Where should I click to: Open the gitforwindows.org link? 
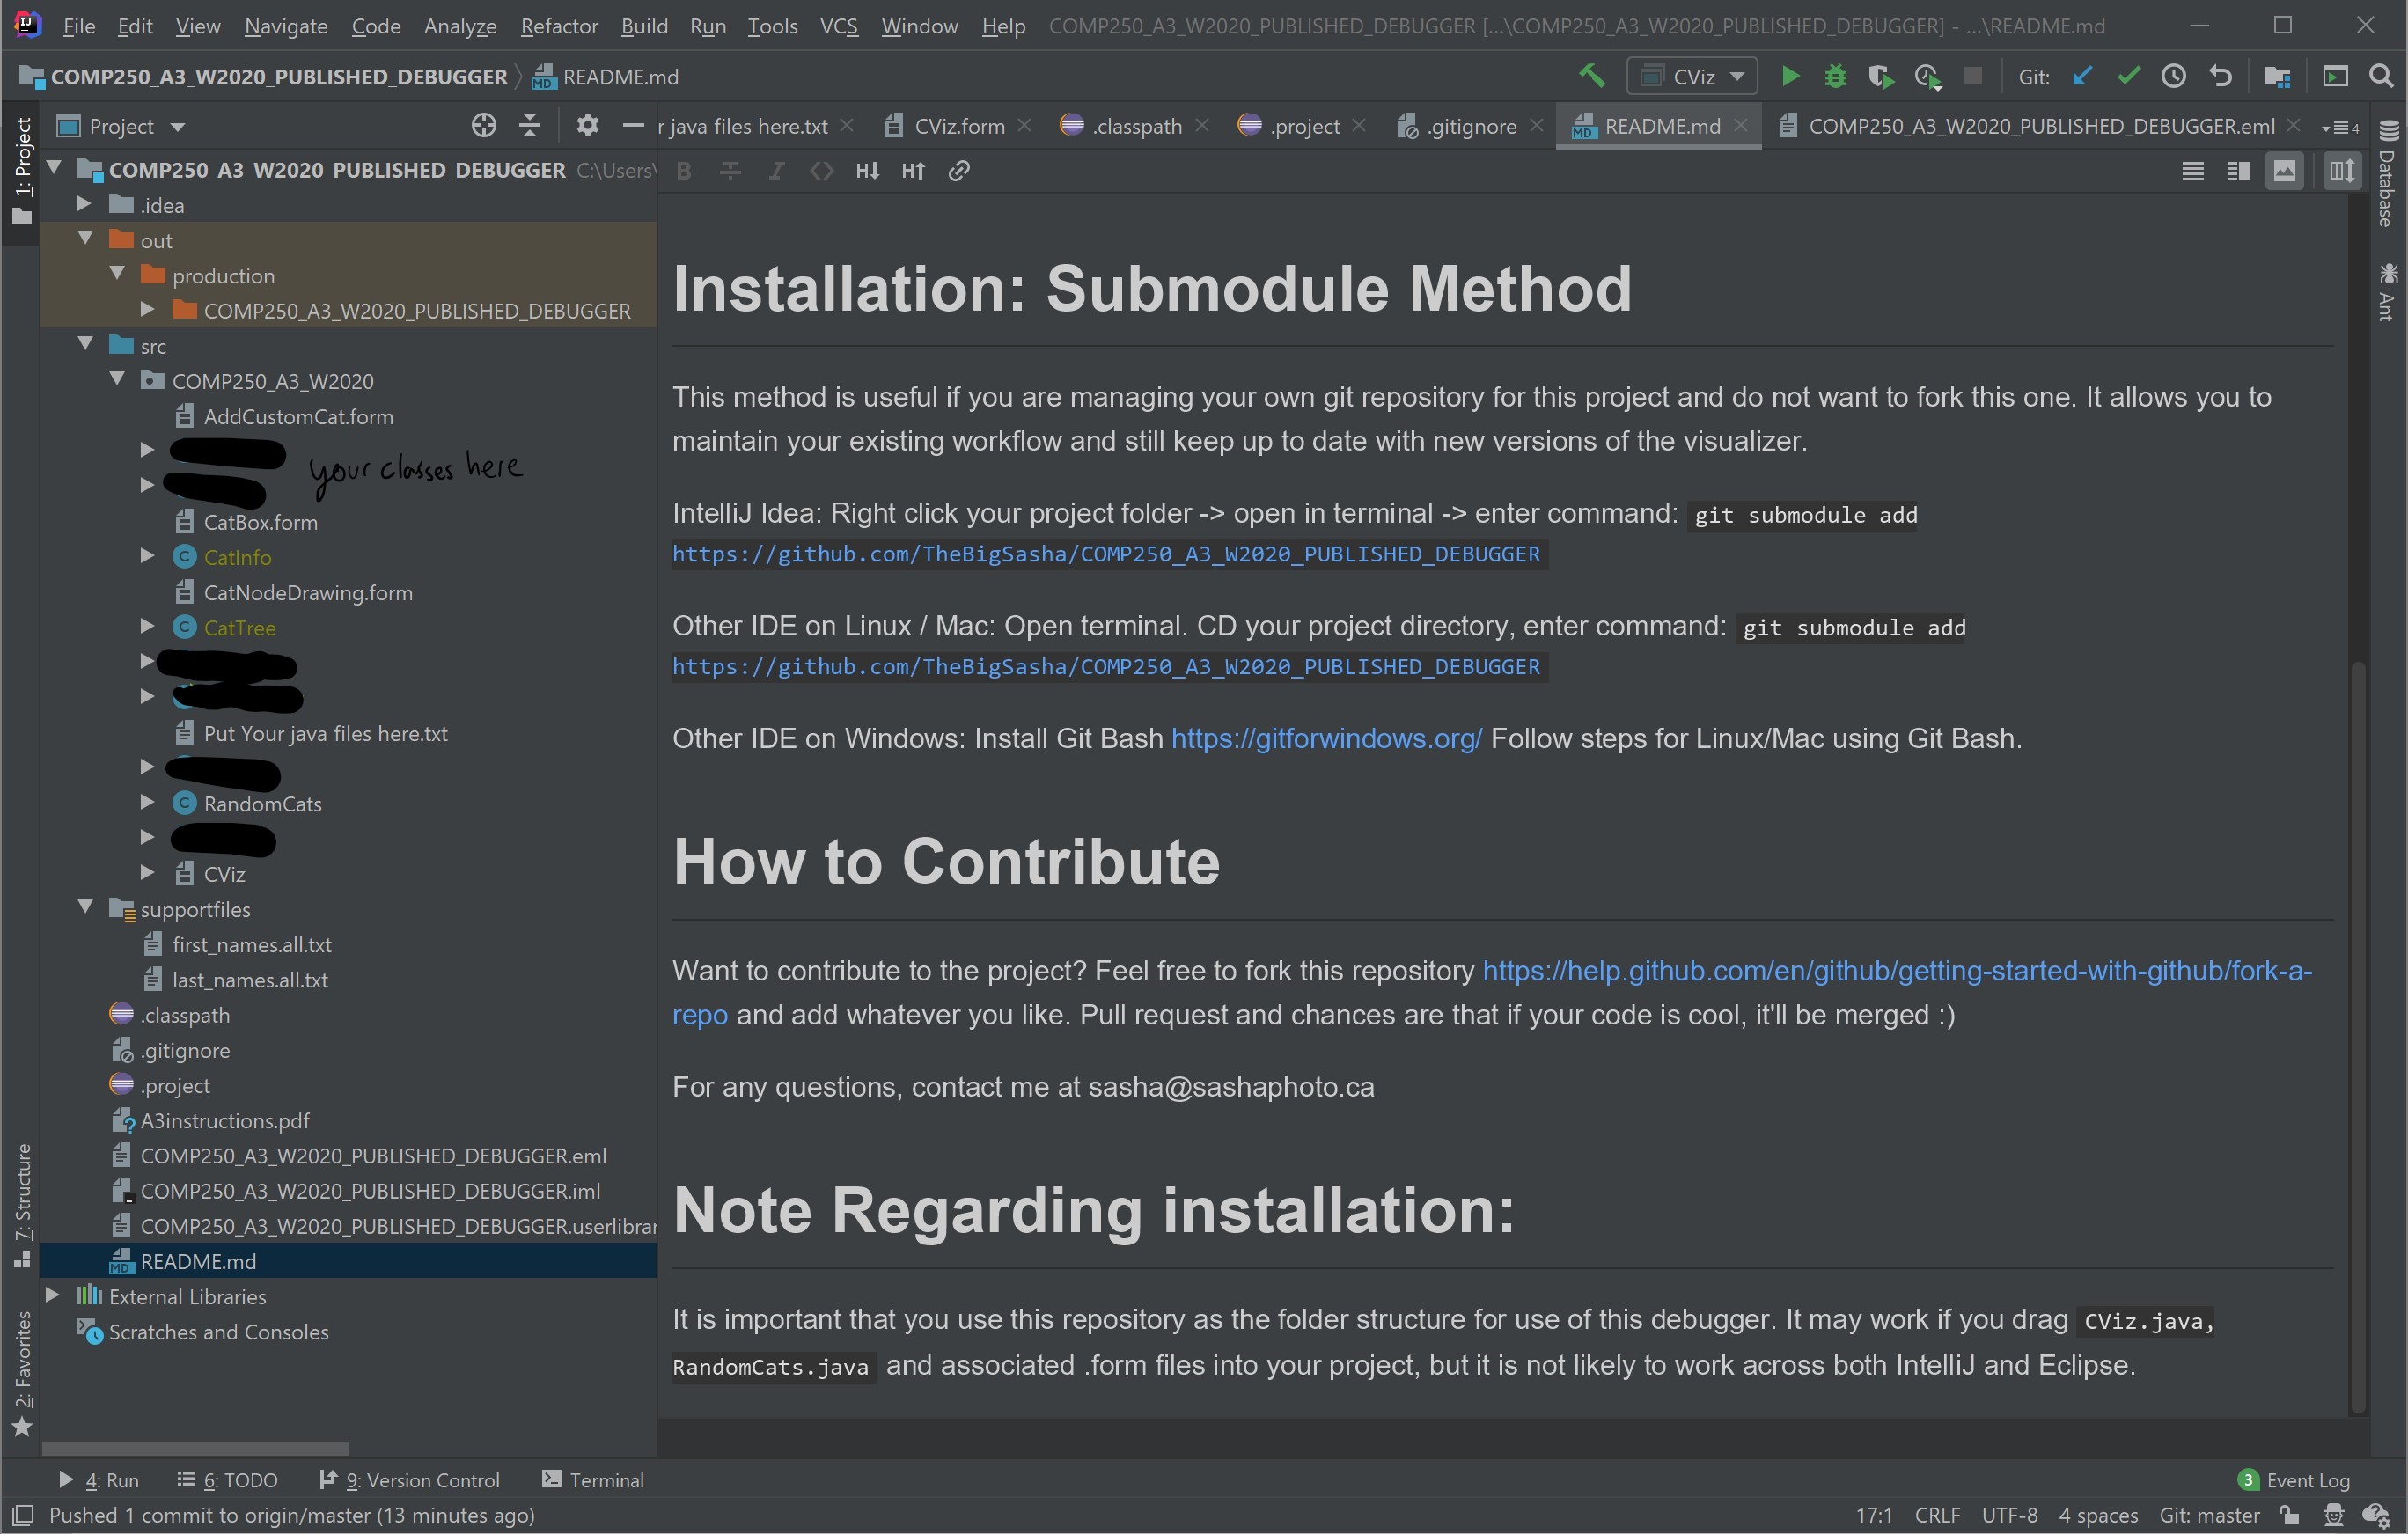(1325, 739)
